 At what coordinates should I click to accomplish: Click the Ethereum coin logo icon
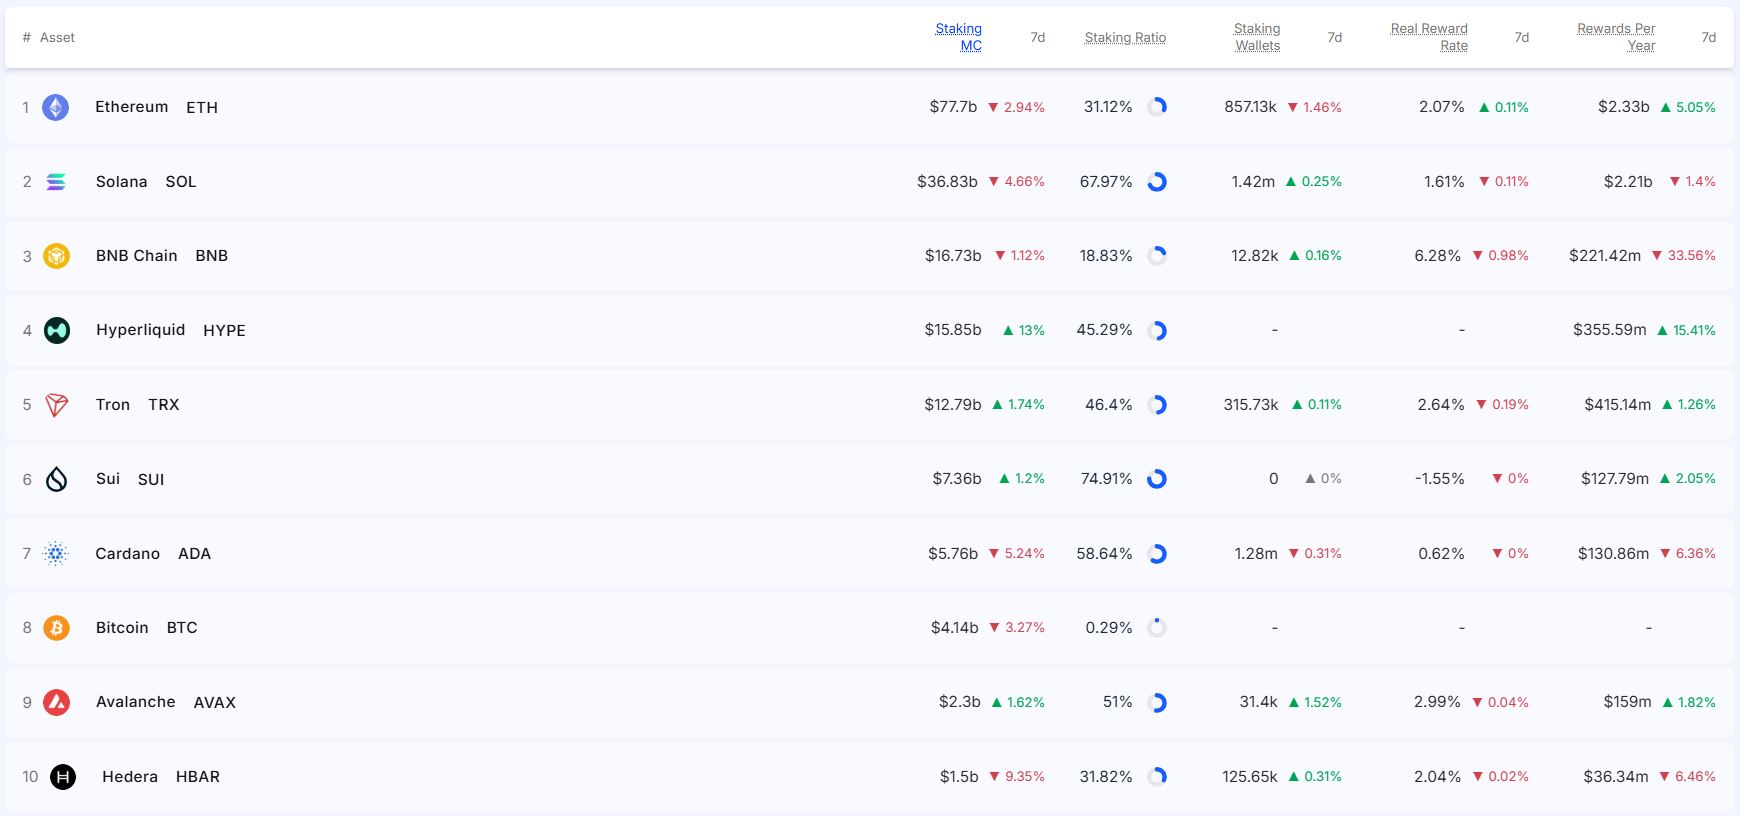tap(56, 107)
